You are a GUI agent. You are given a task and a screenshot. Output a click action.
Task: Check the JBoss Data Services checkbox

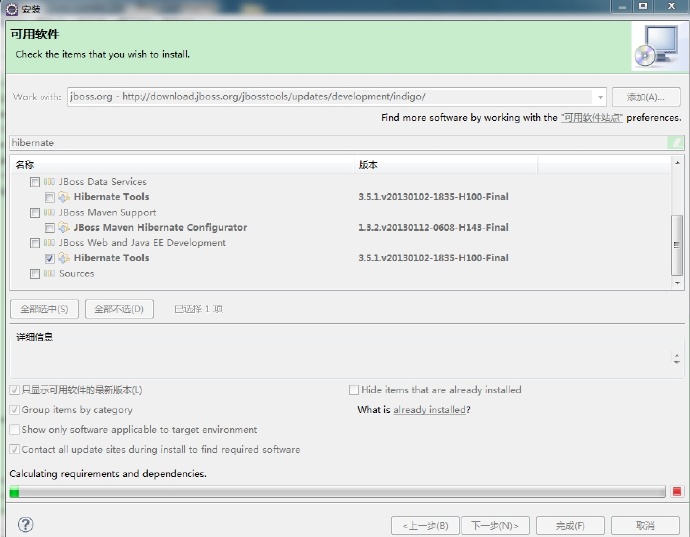35,182
